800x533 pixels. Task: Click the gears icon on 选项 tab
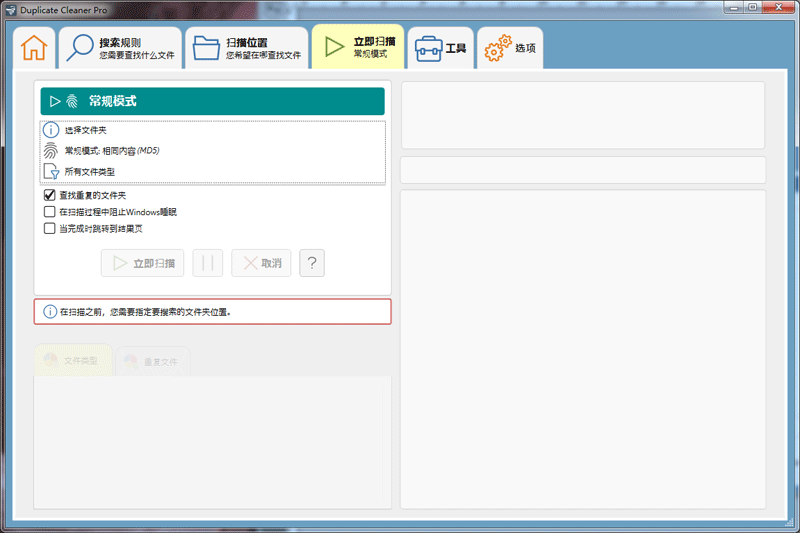(x=498, y=48)
